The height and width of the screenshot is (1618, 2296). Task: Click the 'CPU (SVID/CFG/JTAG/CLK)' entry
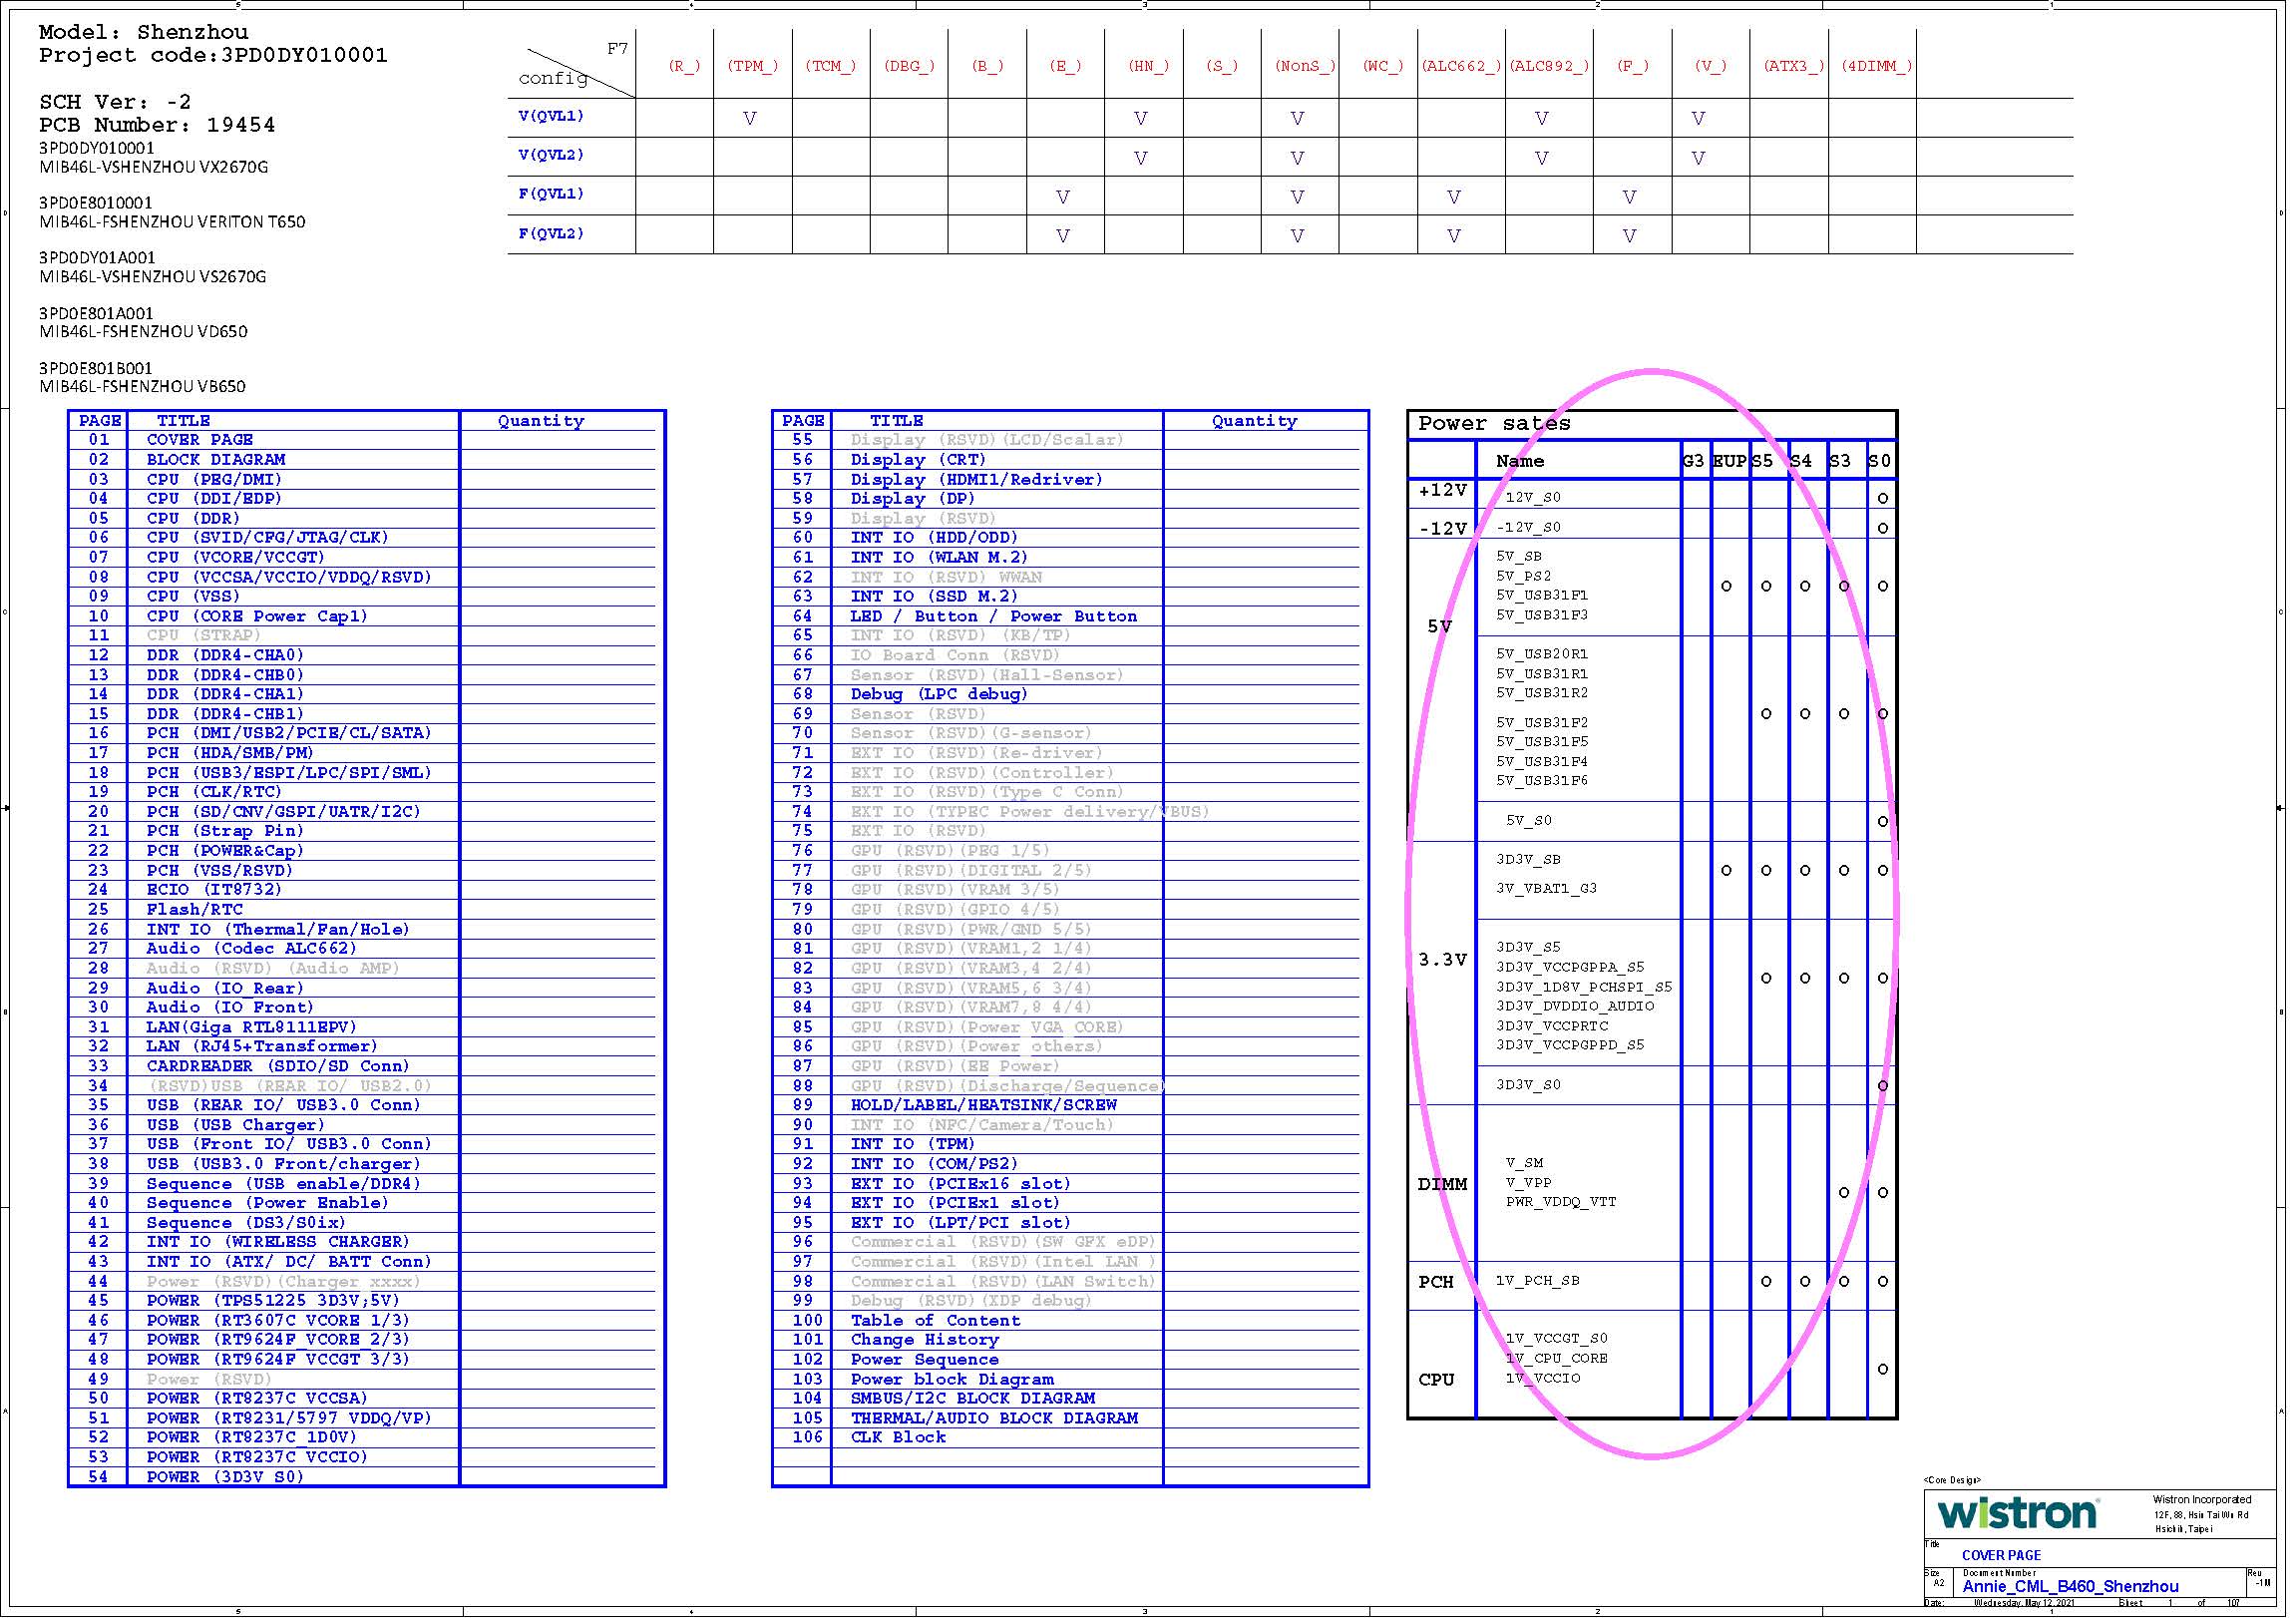tap(268, 539)
